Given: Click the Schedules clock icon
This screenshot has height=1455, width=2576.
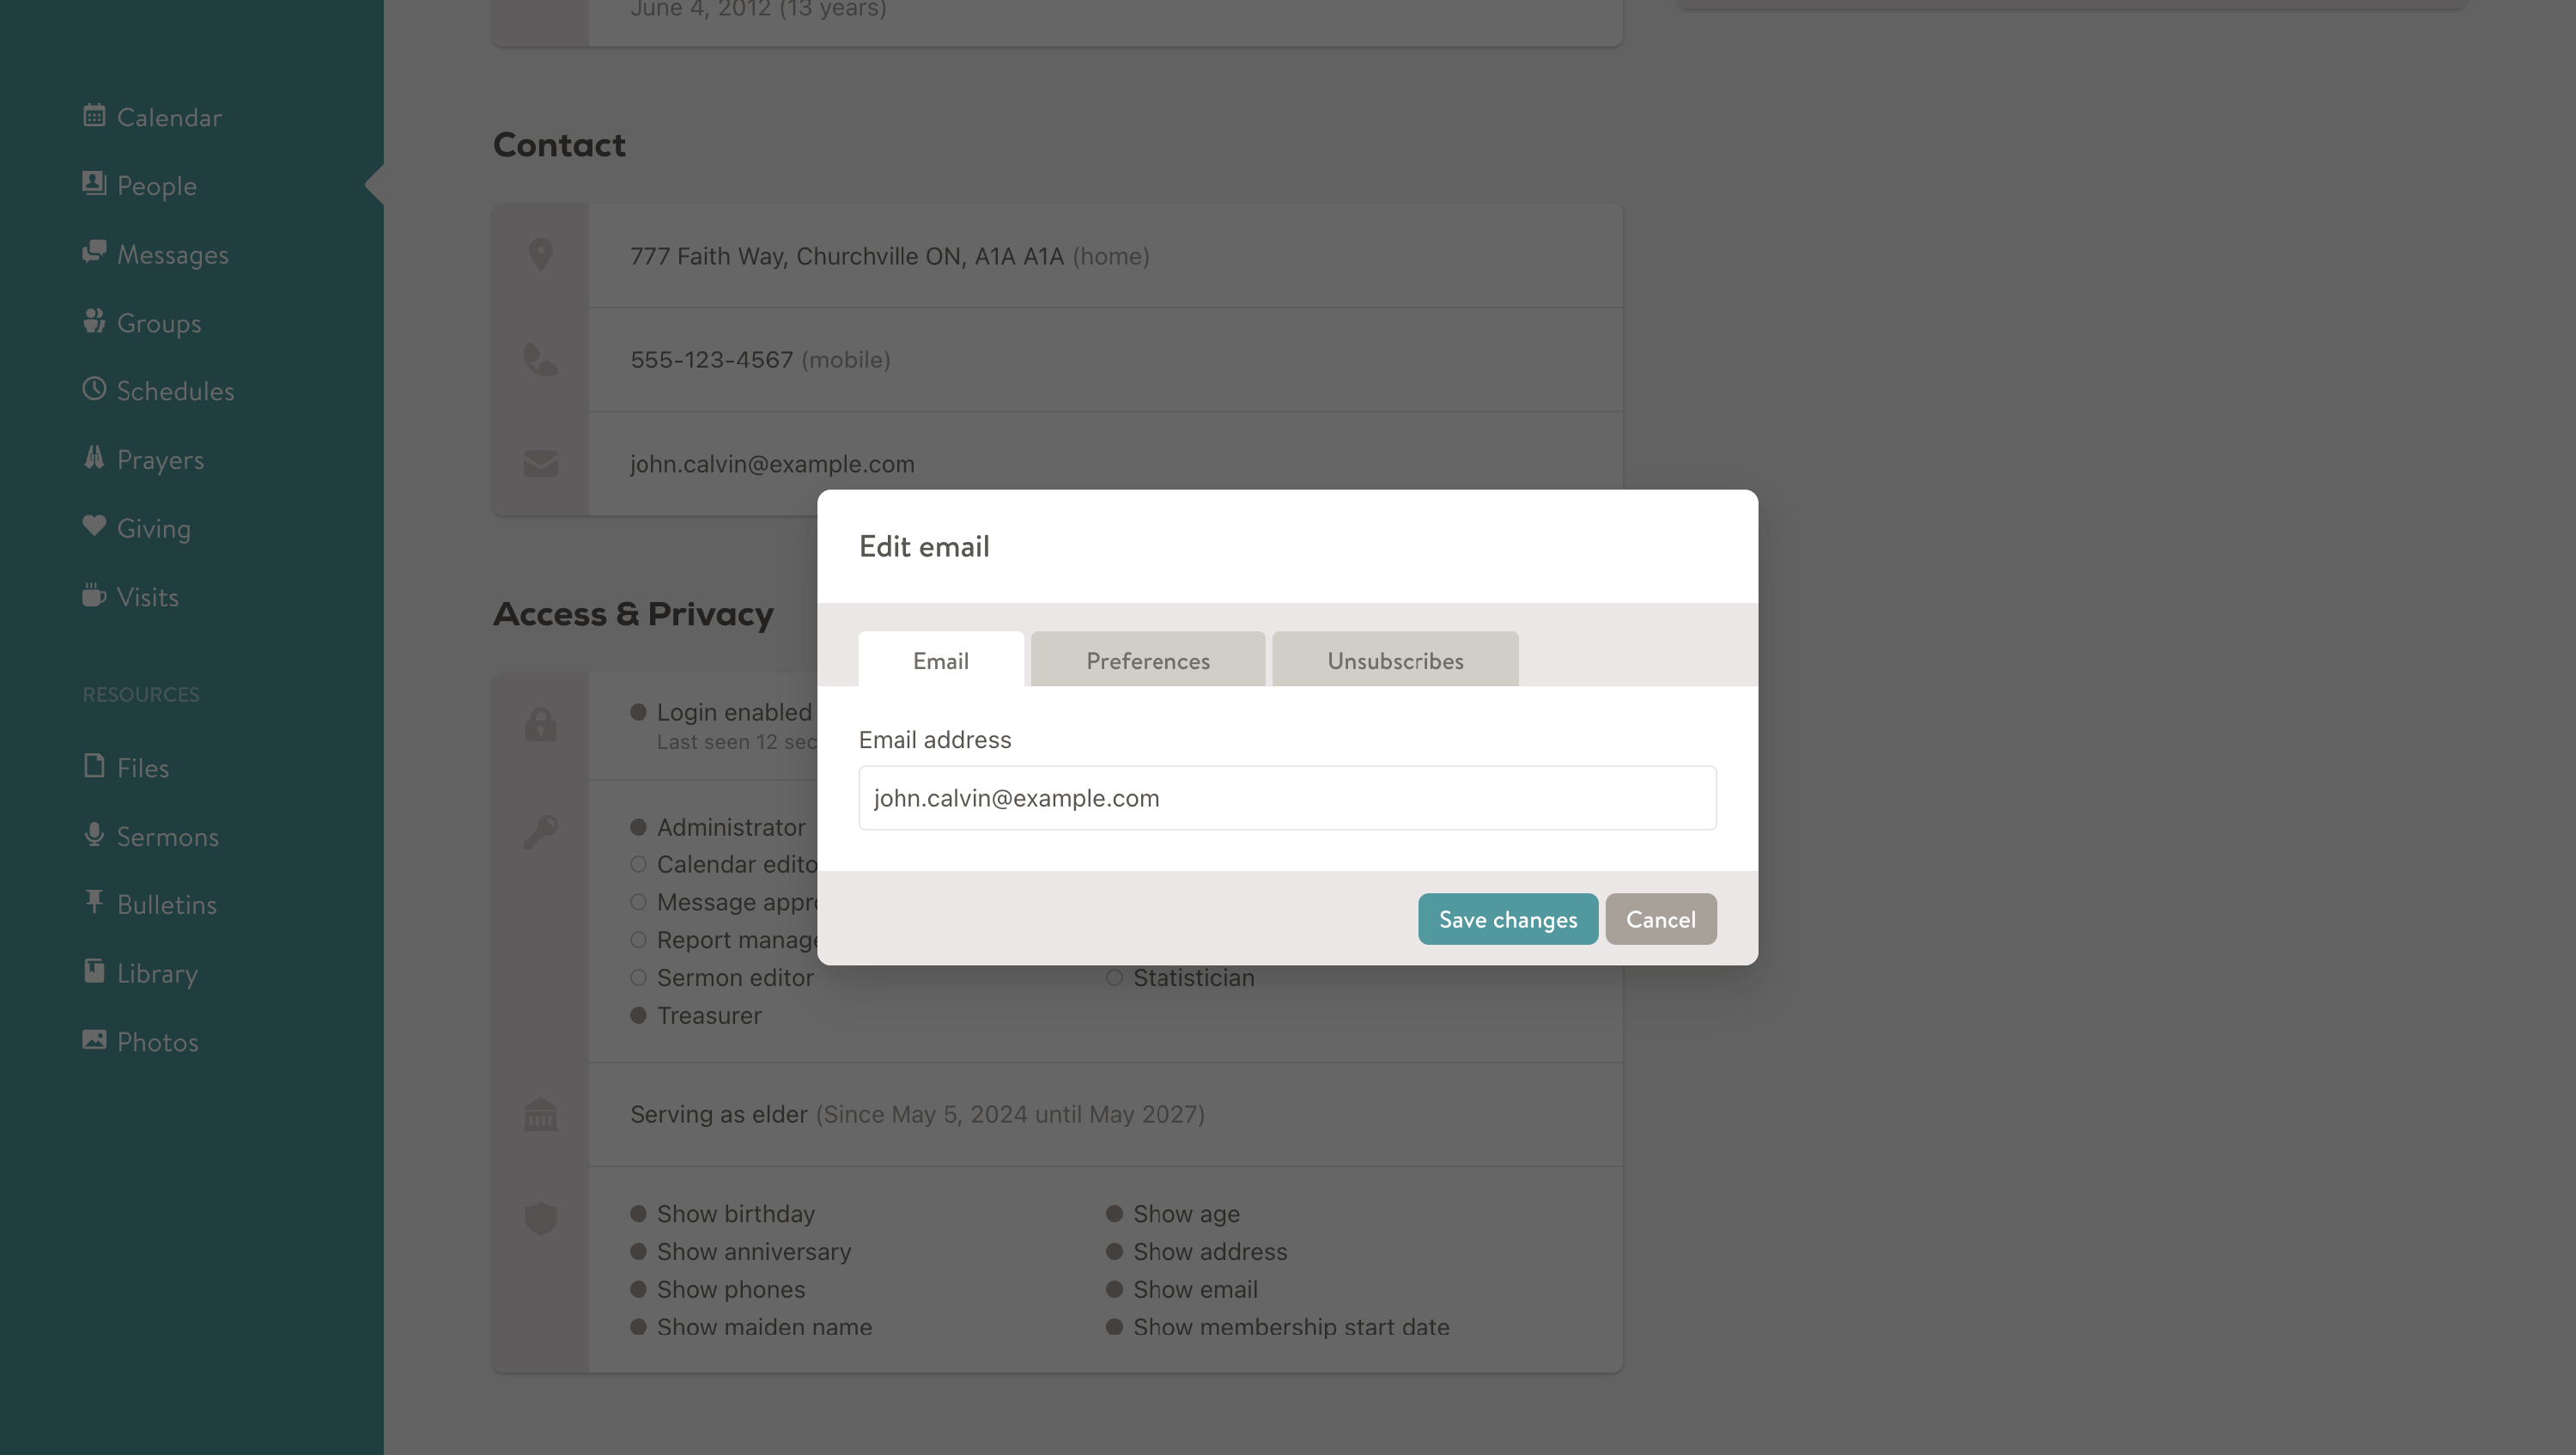Looking at the screenshot, I should (x=94, y=389).
